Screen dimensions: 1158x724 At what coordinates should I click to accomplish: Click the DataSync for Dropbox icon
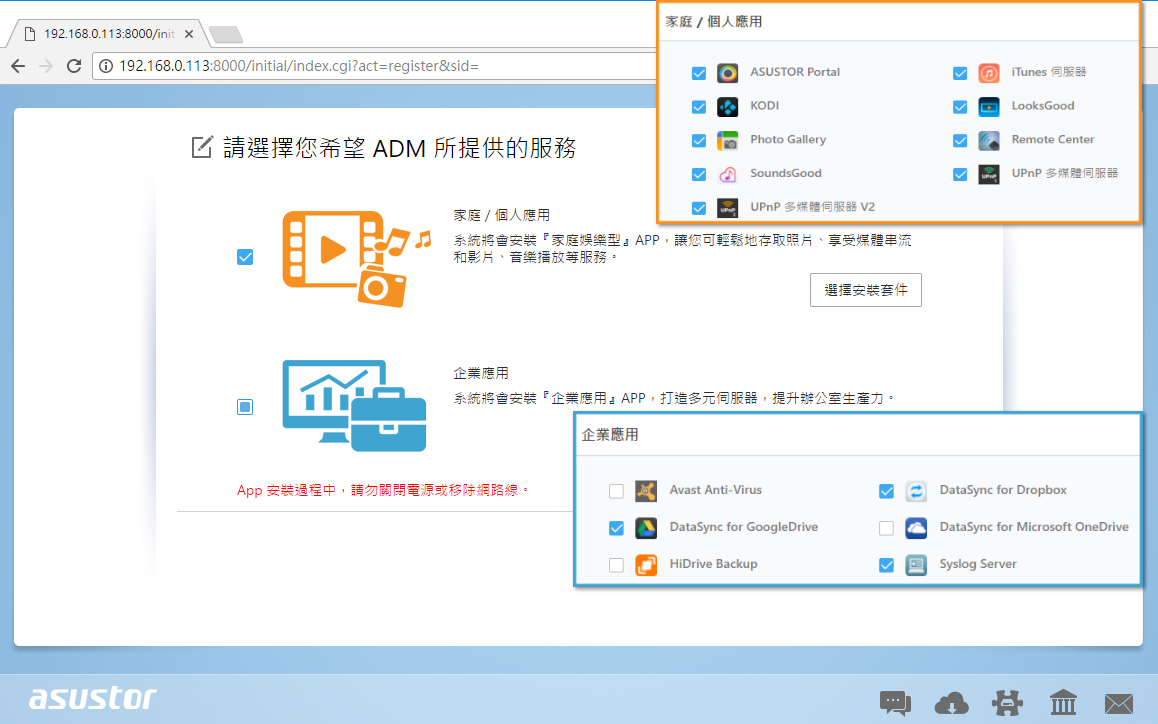[917, 491]
